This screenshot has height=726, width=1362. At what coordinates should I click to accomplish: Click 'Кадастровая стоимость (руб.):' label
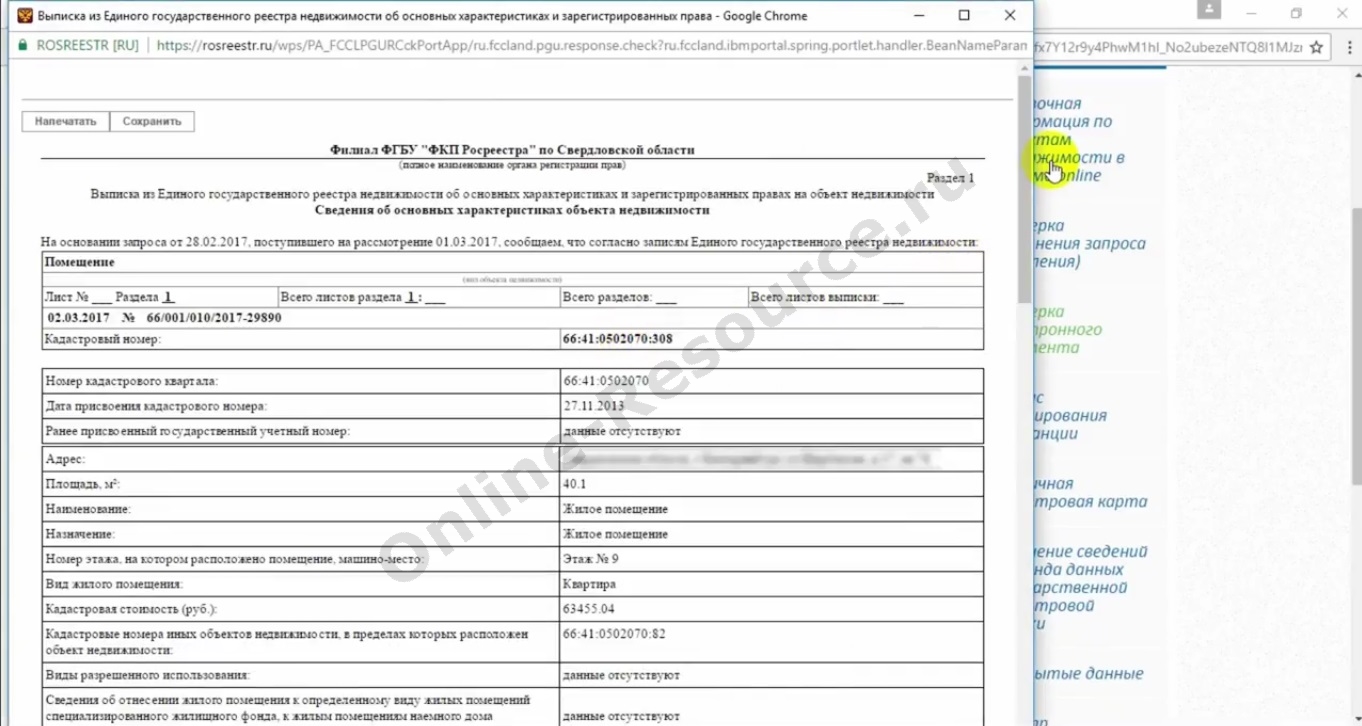[x=131, y=609]
